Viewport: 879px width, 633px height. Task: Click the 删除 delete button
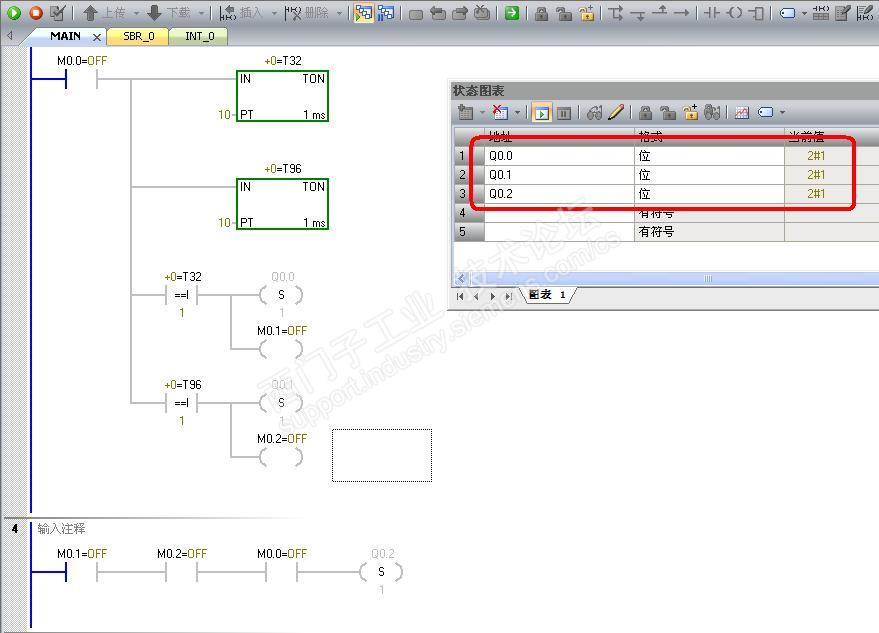[307, 12]
